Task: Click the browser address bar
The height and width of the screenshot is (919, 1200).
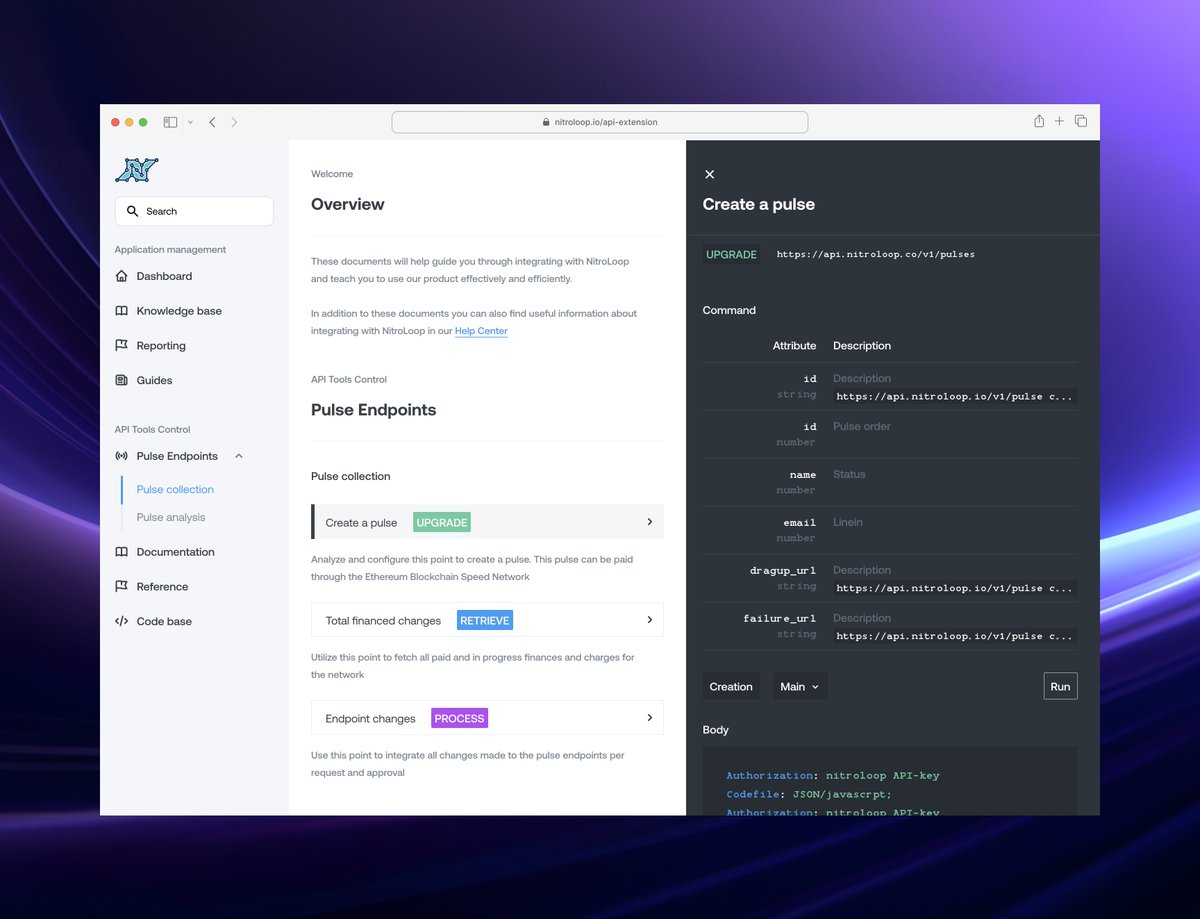Action: pos(600,122)
